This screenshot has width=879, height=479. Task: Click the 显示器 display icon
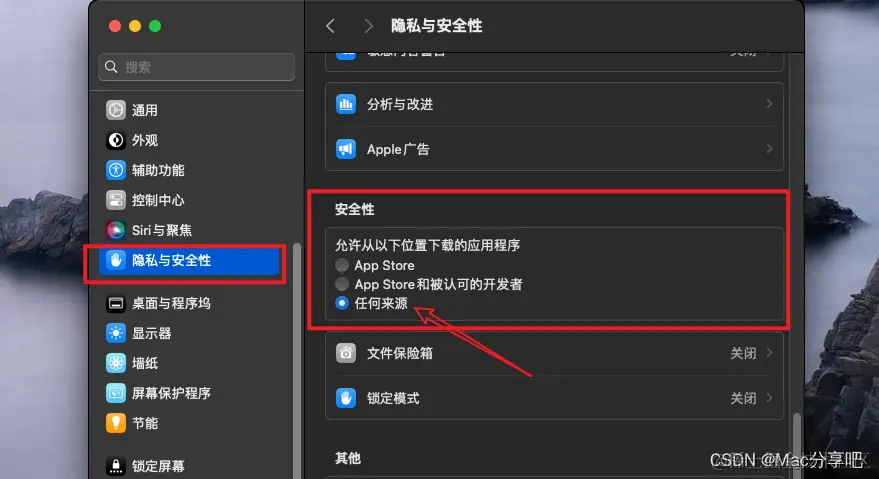coord(116,333)
